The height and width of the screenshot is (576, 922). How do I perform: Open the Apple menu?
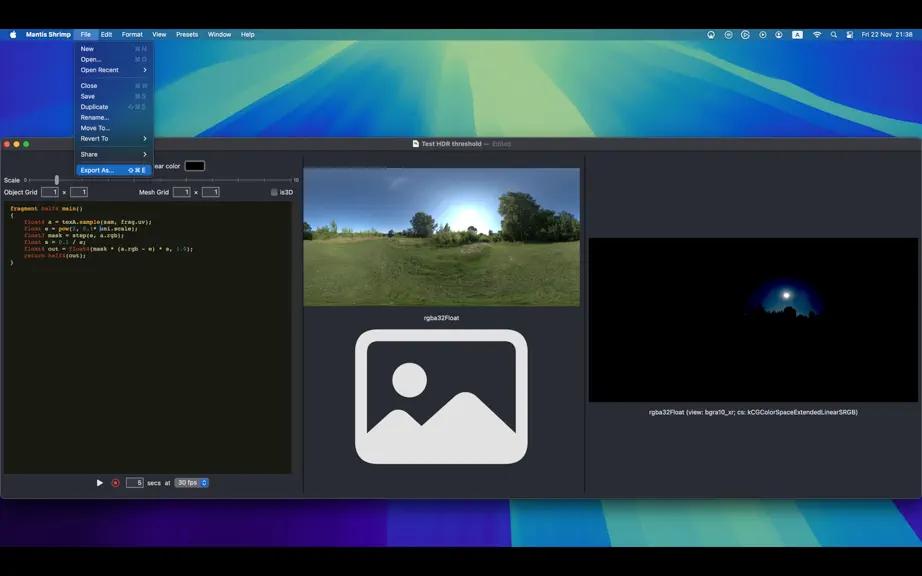(13, 35)
